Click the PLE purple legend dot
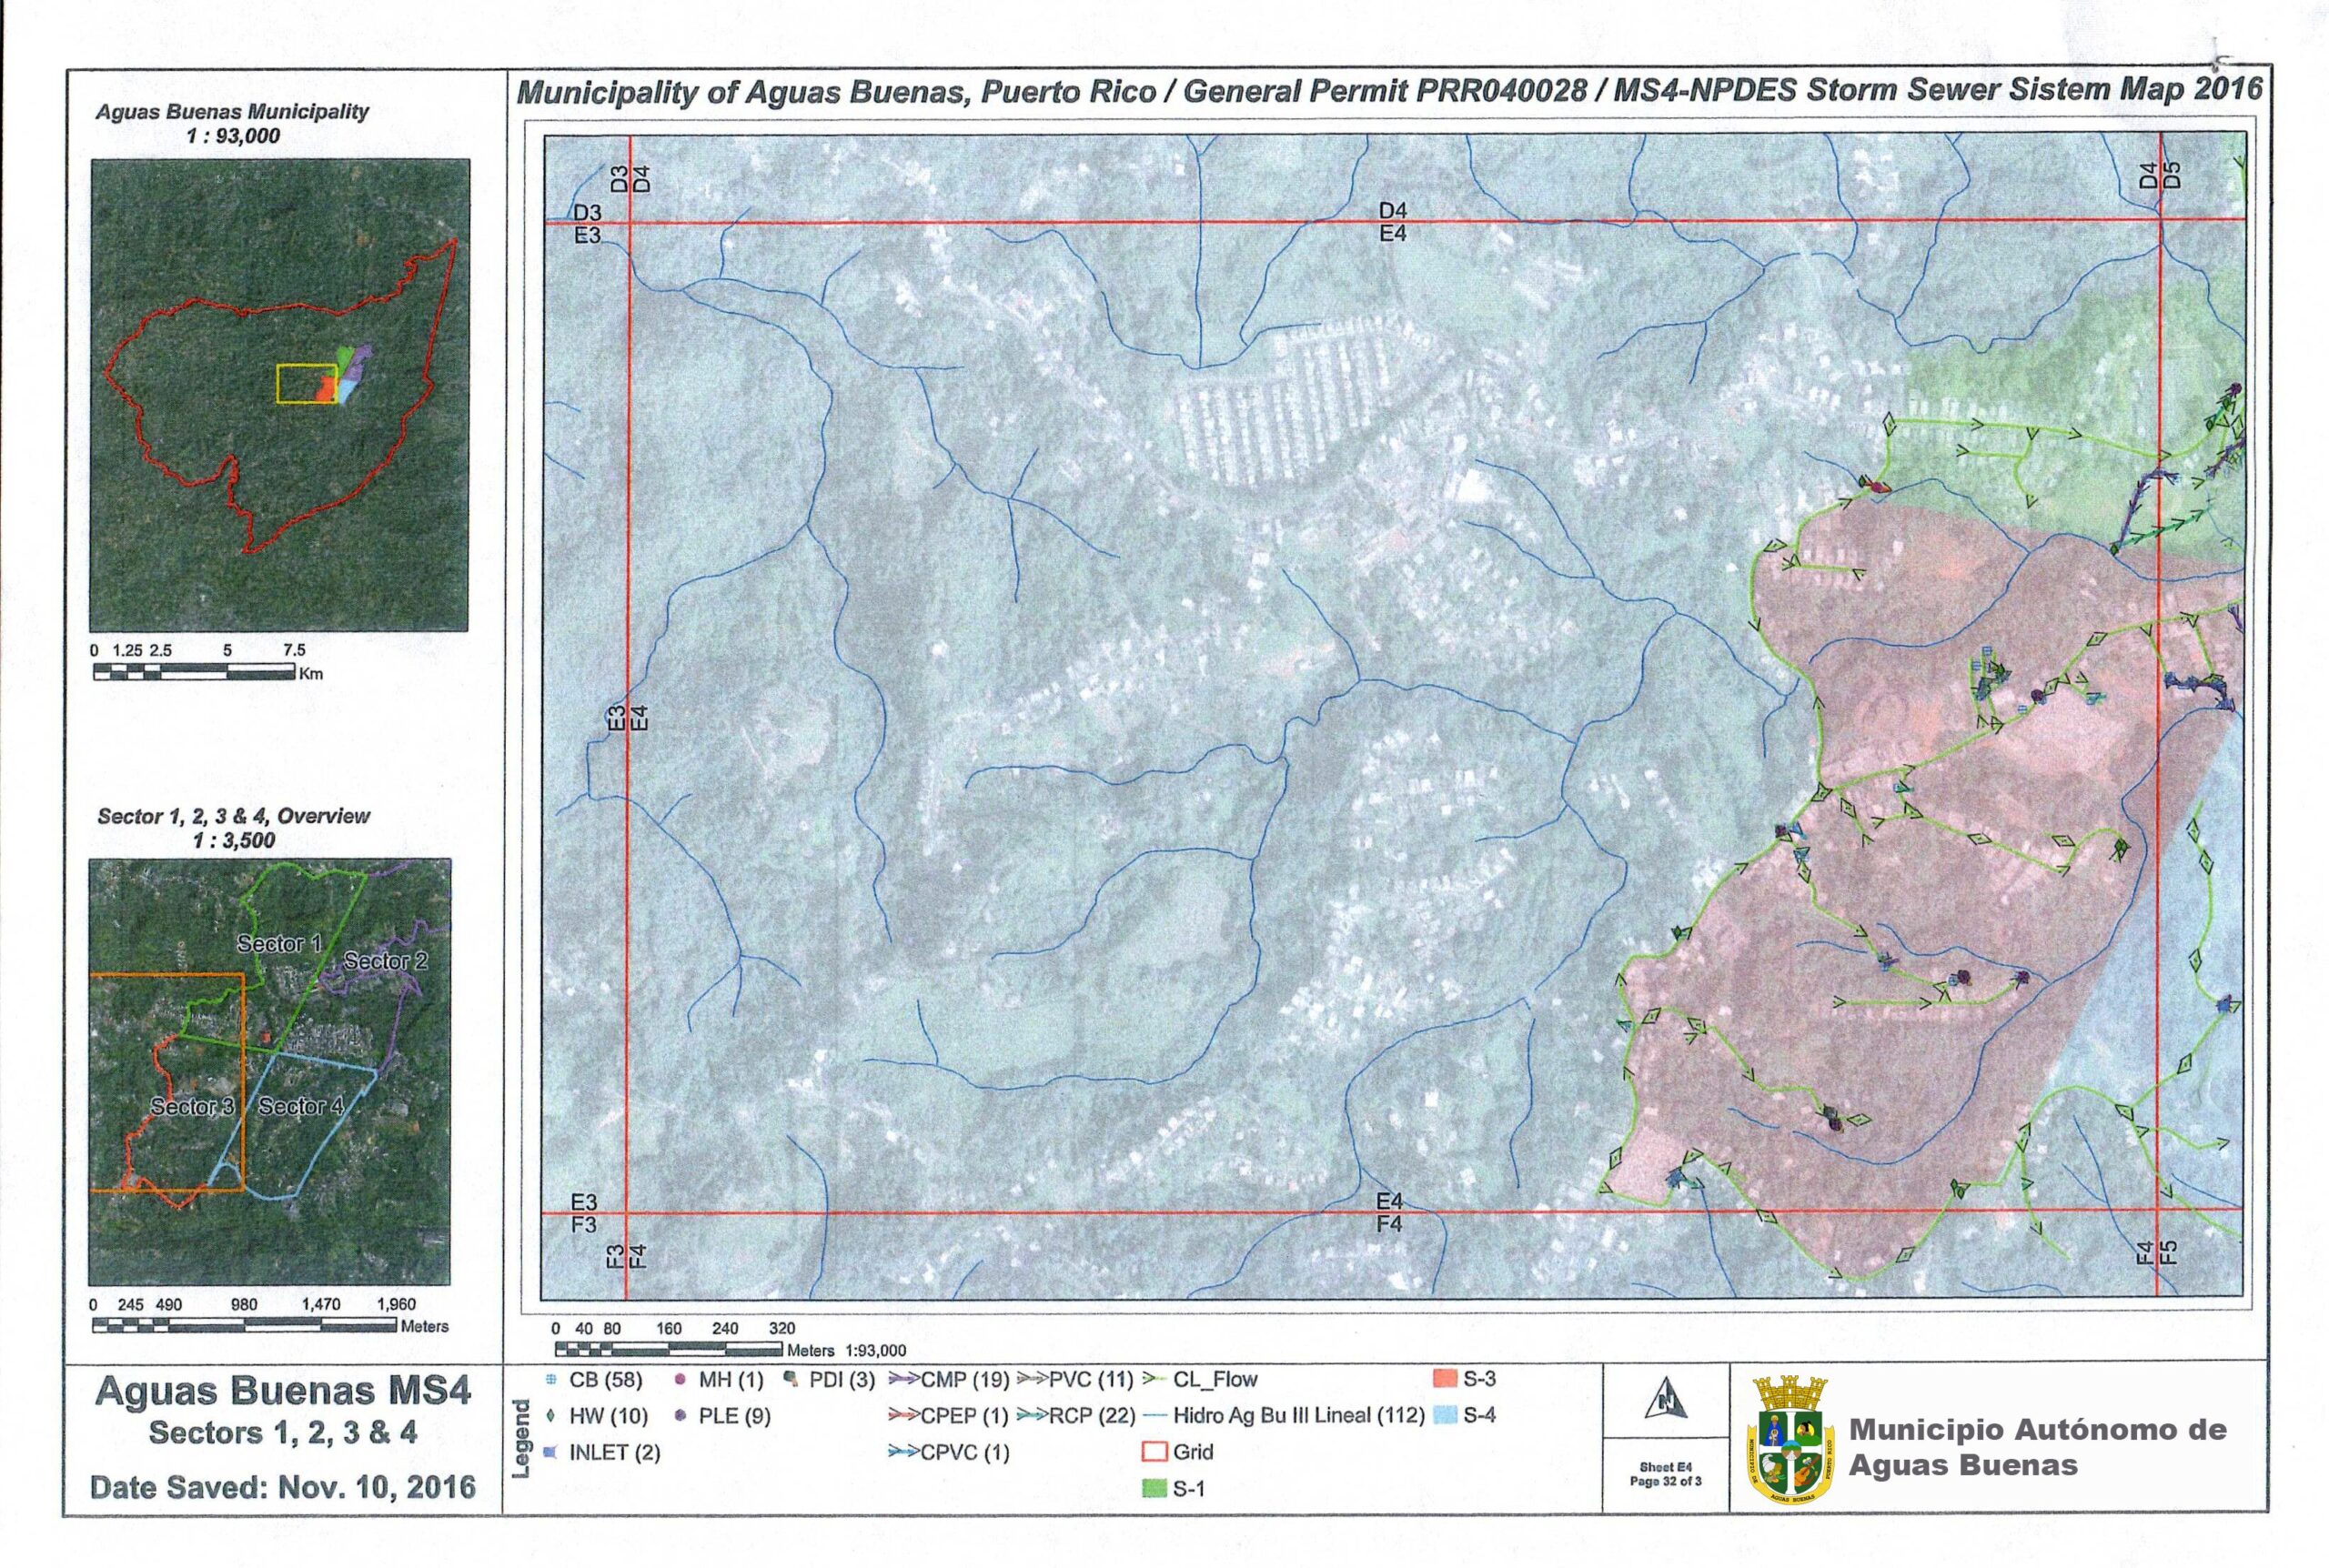This screenshot has width=2329, height=1568. 681,1417
